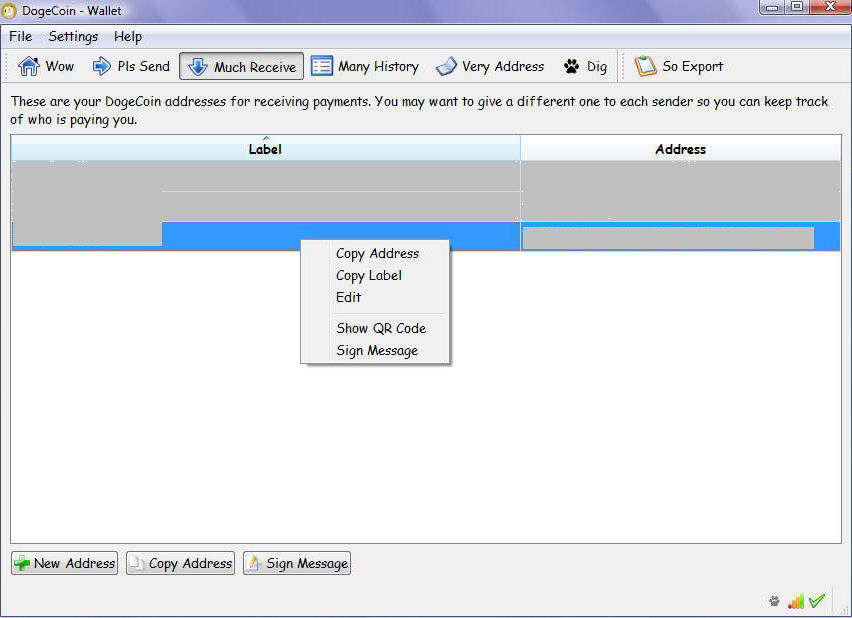The height and width of the screenshot is (618, 852).
Task: Check the network signal bars icon
Action: click(x=796, y=601)
